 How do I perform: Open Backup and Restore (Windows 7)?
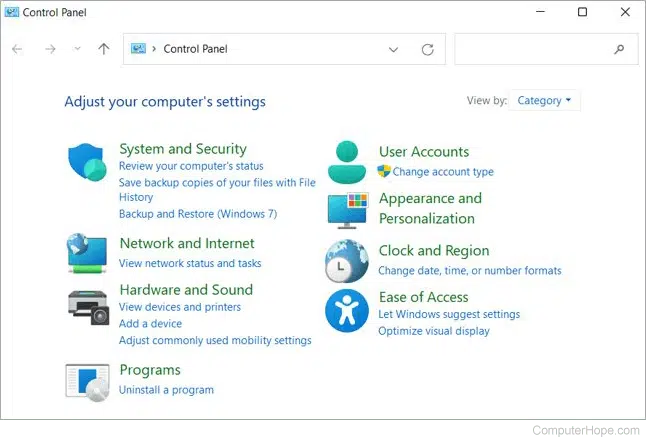tap(198, 214)
